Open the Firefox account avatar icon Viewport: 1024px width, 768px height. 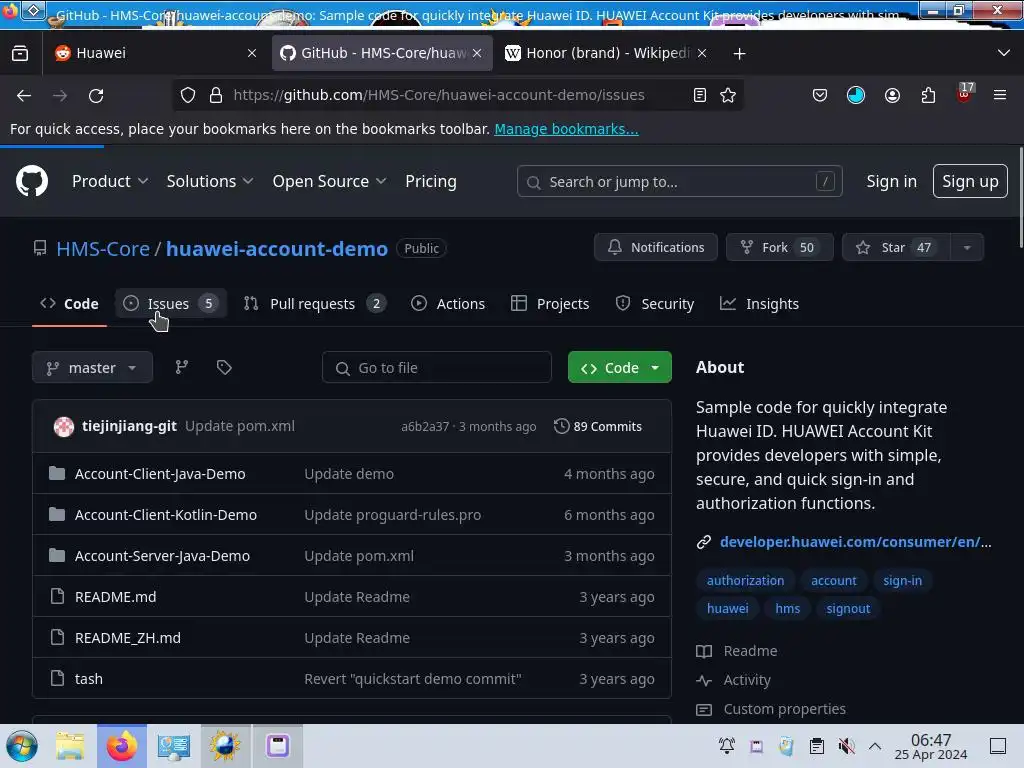(x=892, y=95)
